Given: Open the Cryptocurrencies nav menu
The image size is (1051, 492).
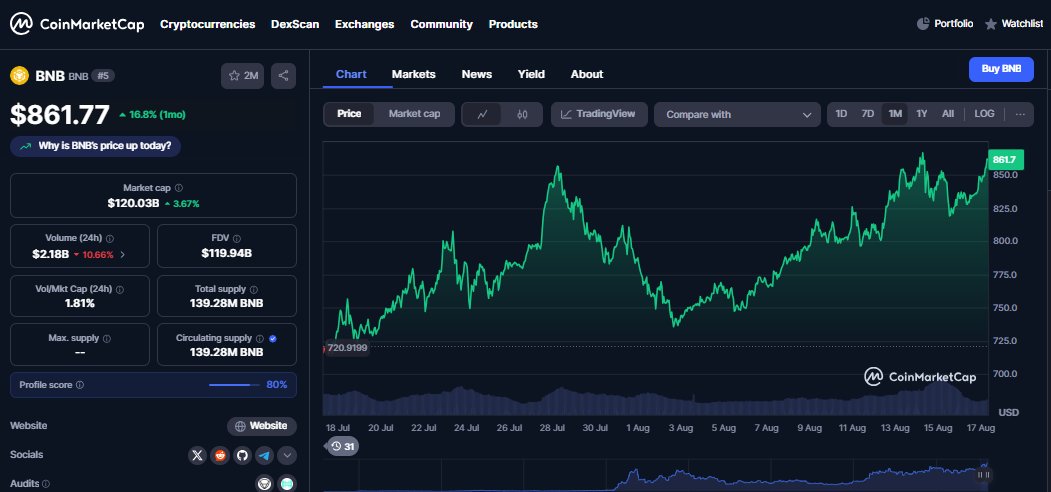Looking at the screenshot, I should 208,24.
